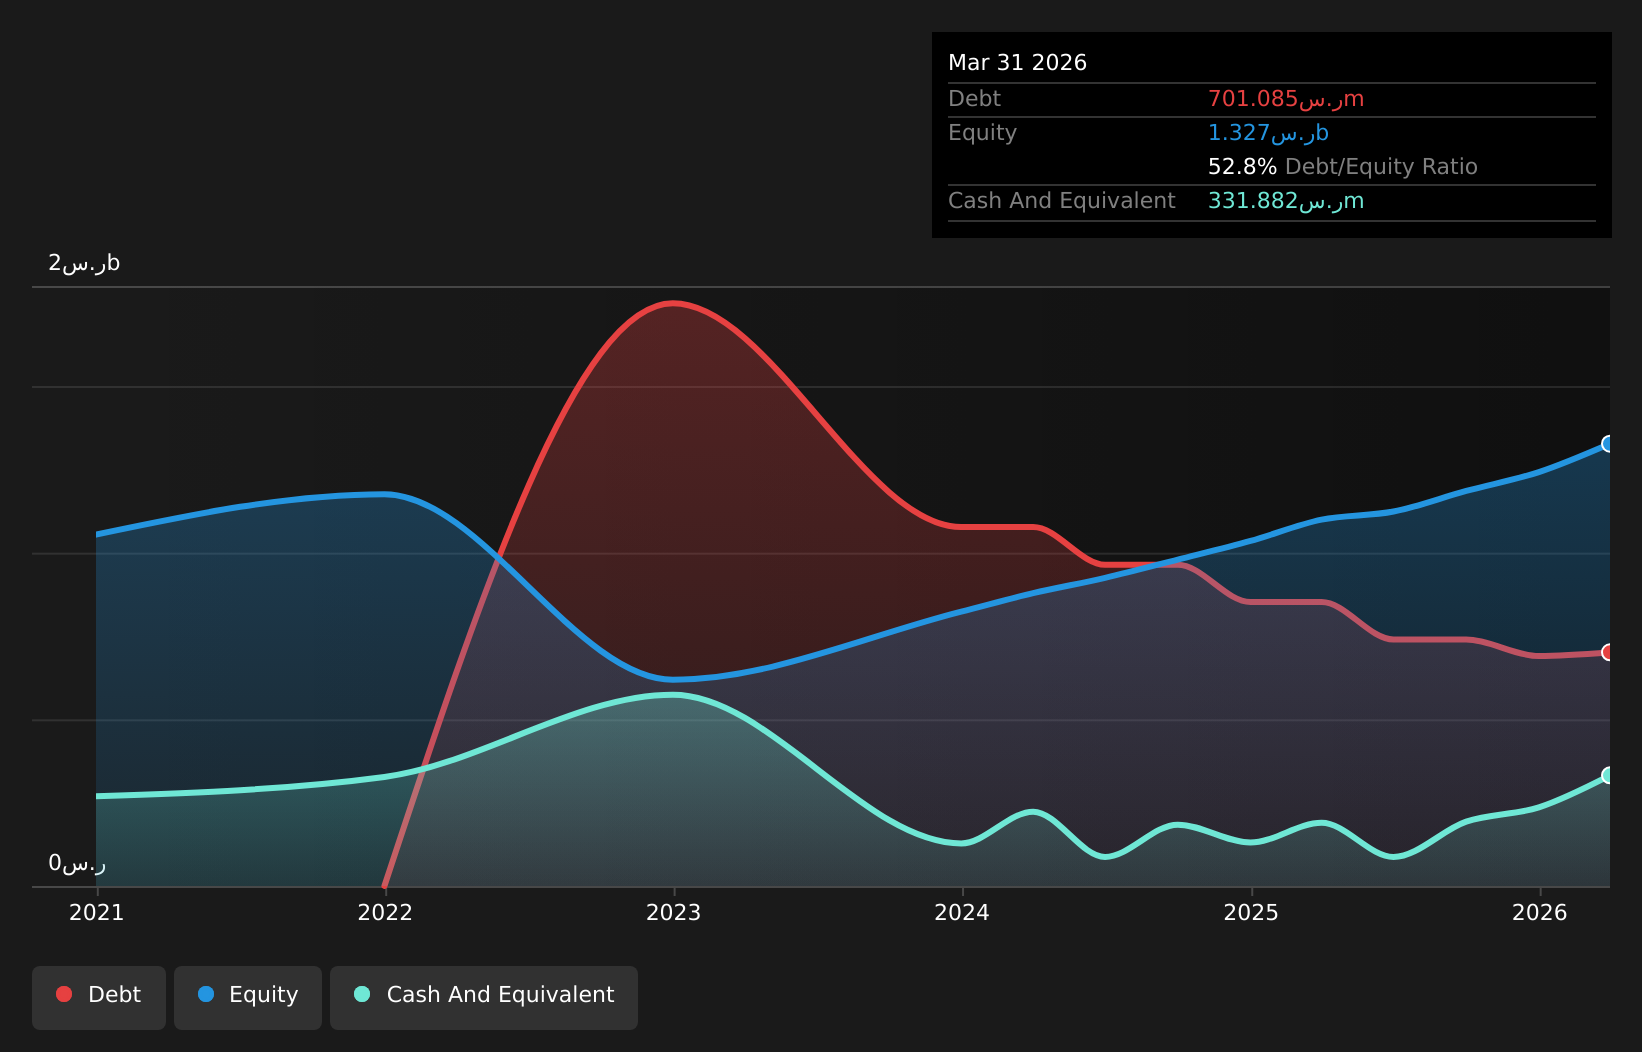1642x1052 pixels.
Task: Click the teal Cash legend dot
Action: tap(362, 994)
